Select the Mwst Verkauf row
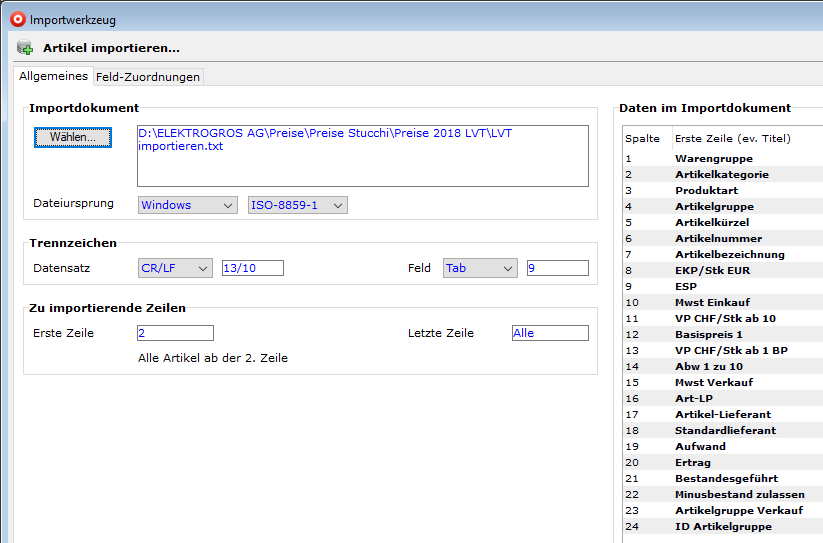 (714, 382)
